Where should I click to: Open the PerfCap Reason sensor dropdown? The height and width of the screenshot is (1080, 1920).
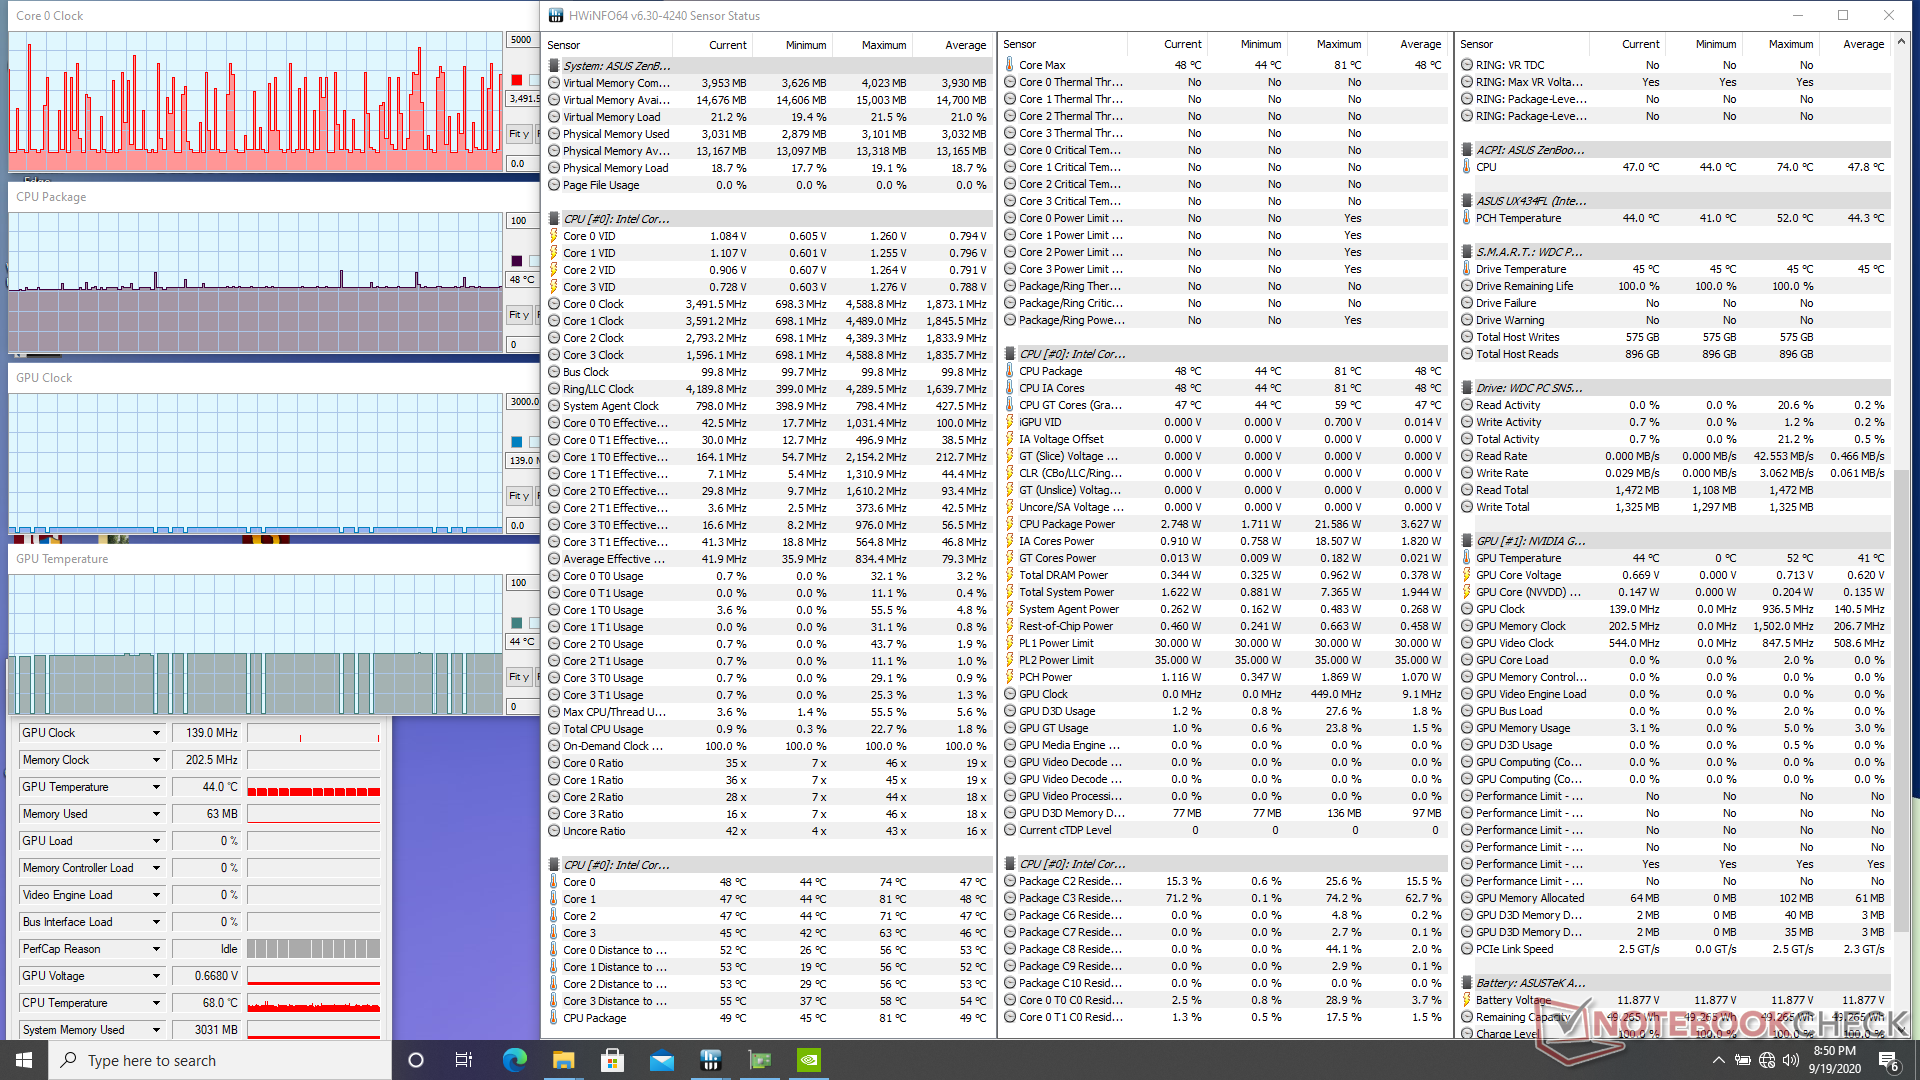[156, 949]
